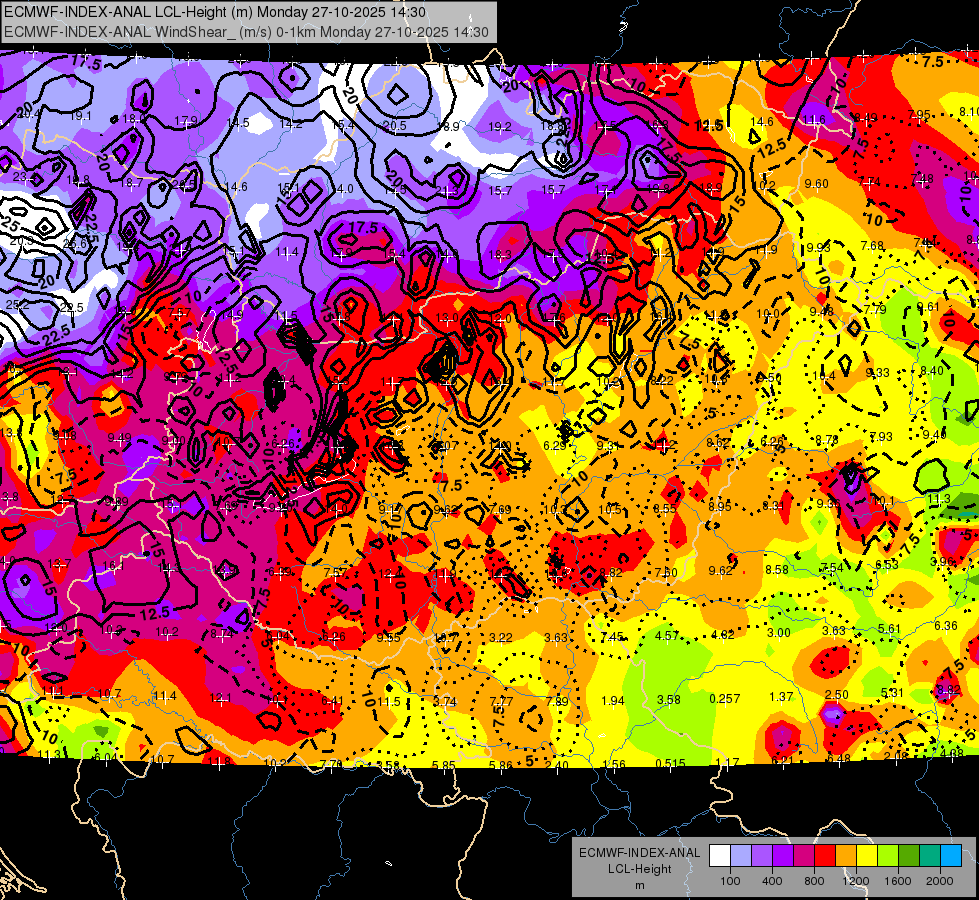979x900 pixels.
Task: Click the 6.41 grid value
Action: coord(332,701)
